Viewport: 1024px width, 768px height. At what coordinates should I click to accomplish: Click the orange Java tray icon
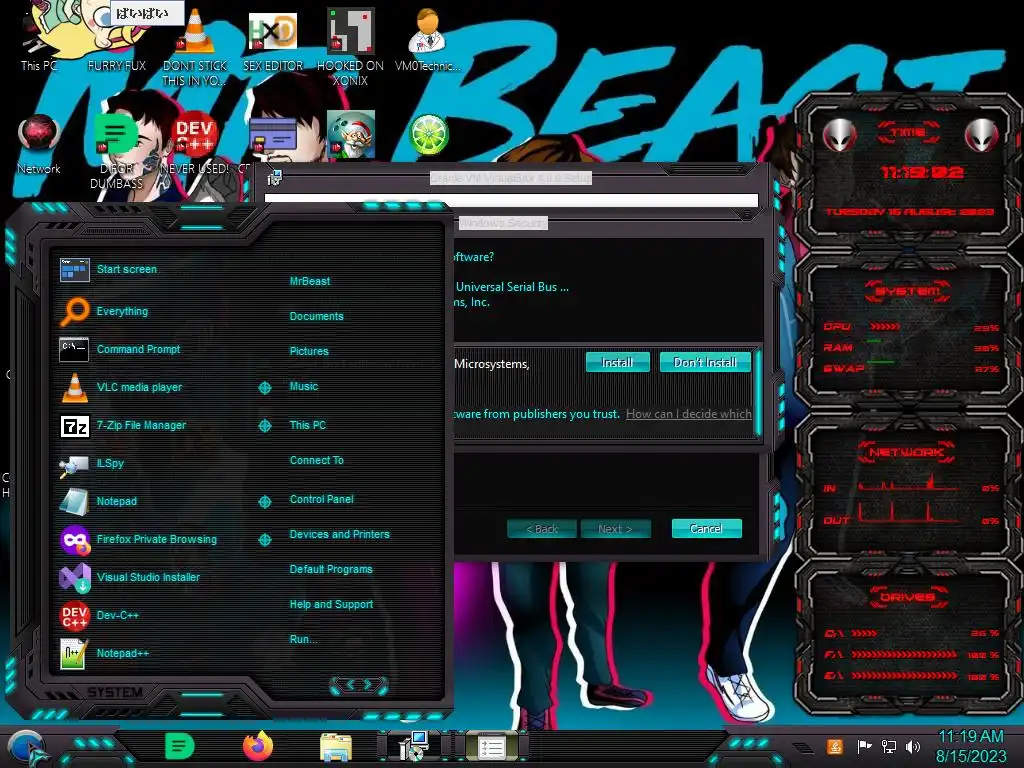(x=835, y=746)
